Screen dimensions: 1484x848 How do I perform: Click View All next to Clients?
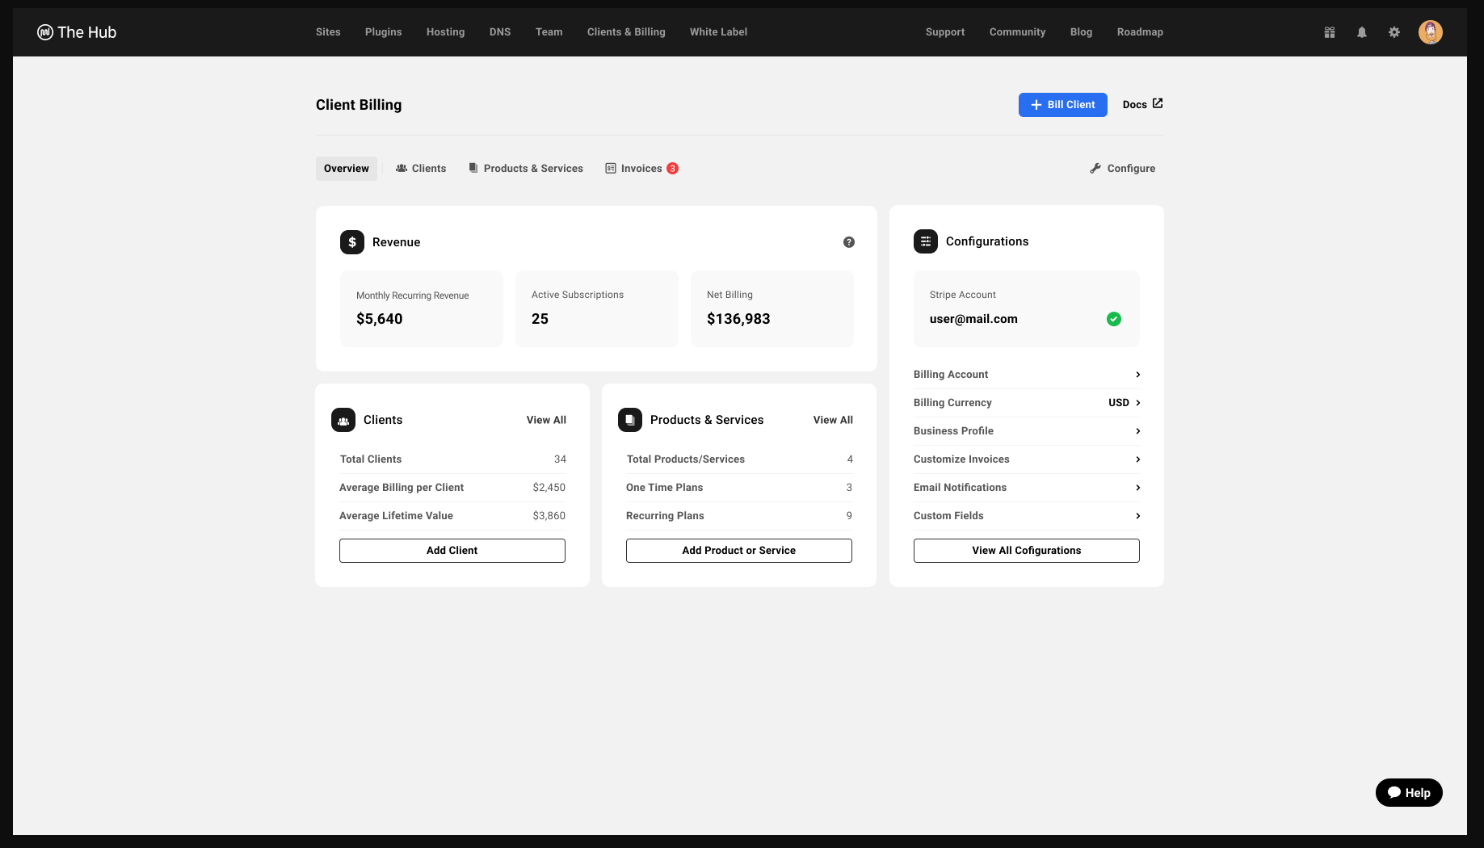click(546, 419)
